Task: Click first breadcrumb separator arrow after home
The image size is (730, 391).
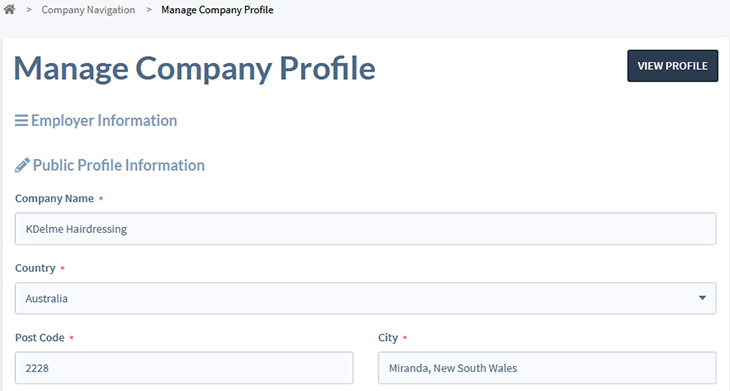Action: [x=29, y=10]
